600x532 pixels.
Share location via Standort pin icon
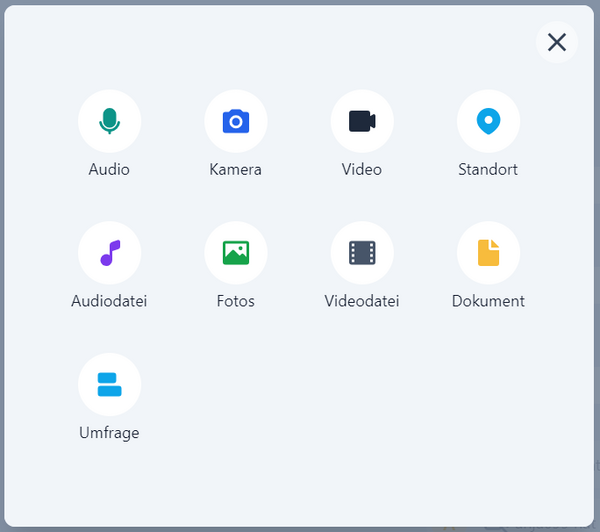point(488,122)
